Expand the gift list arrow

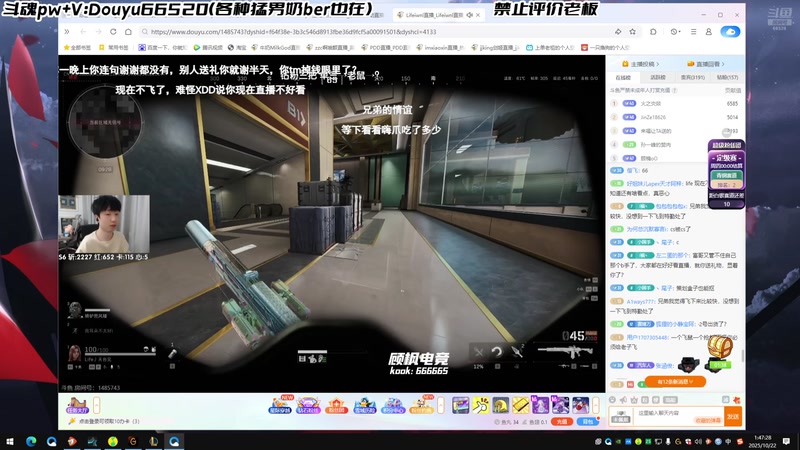tap(595, 406)
